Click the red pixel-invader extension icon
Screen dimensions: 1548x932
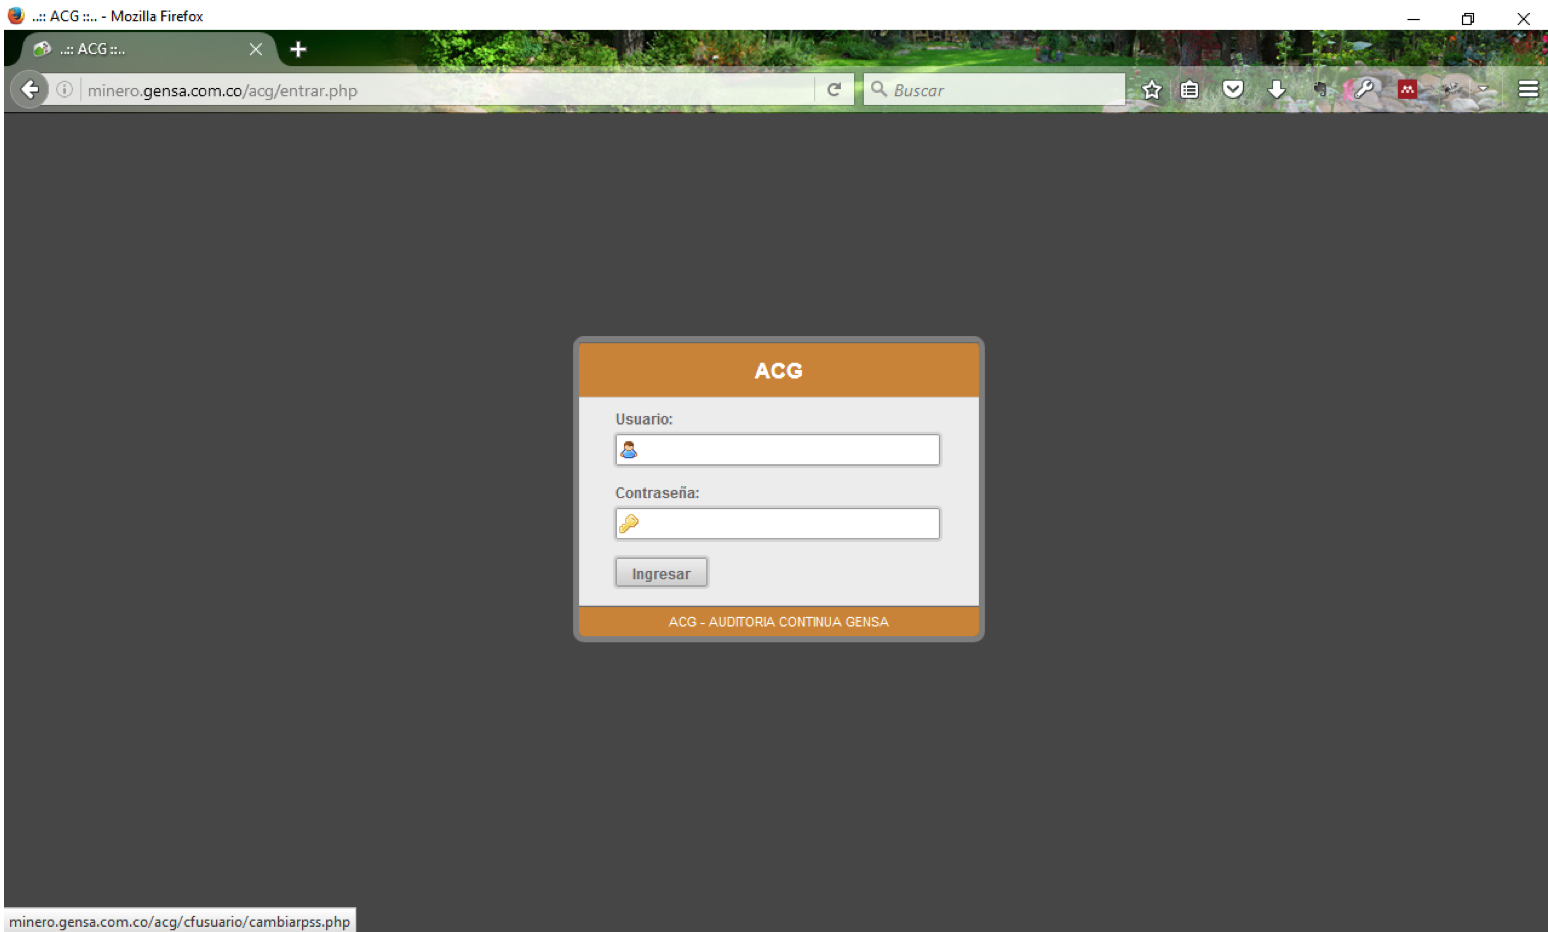click(x=1407, y=90)
